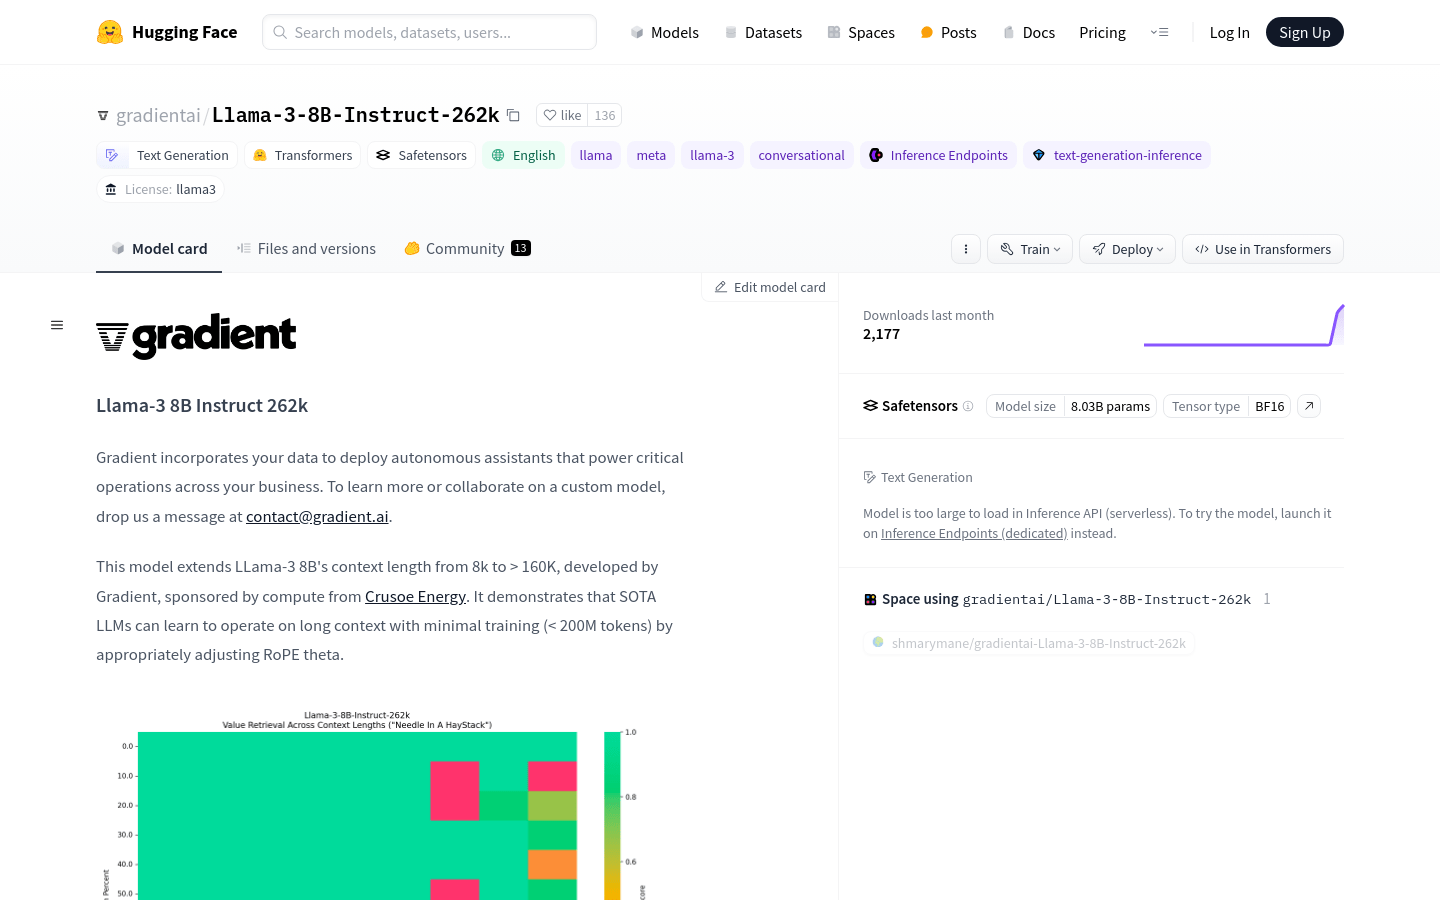This screenshot has height=900, width=1440.
Task: Go to Datasets in the navigation
Action: click(x=763, y=32)
